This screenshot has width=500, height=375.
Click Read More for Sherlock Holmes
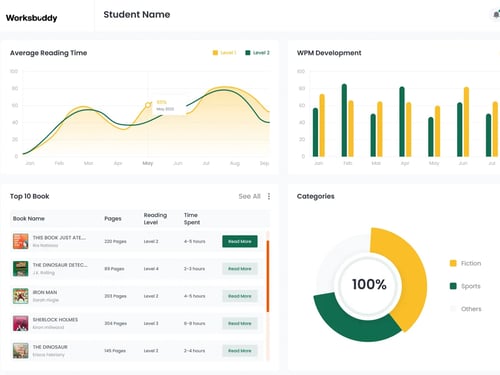(240, 323)
